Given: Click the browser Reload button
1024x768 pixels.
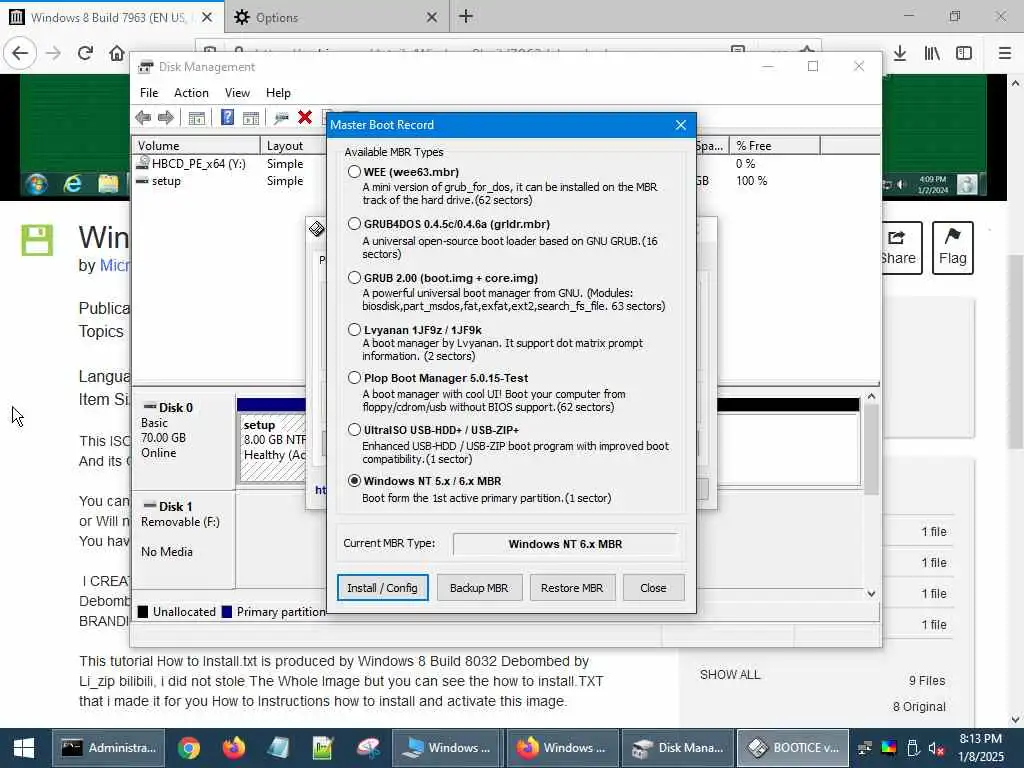Looking at the screenshot, I should [x=85, y=53].
